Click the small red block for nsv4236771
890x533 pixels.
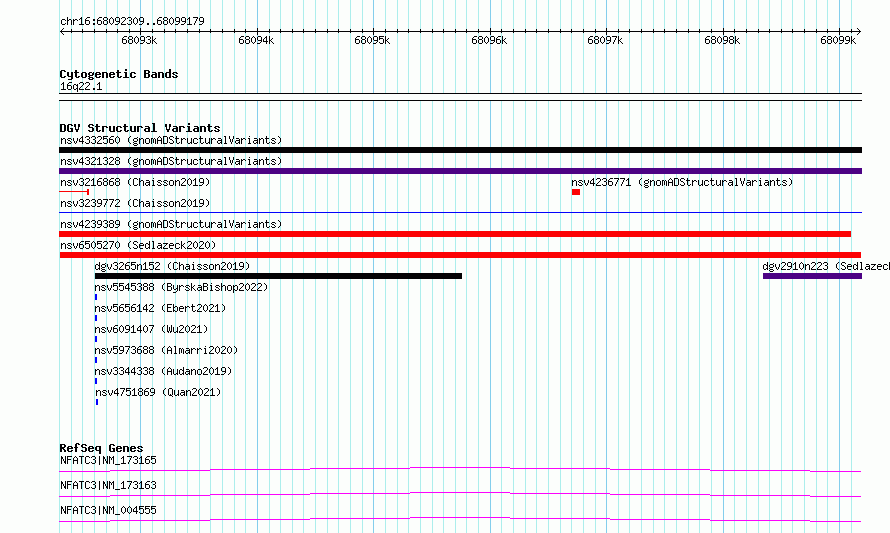pos(576,192)
